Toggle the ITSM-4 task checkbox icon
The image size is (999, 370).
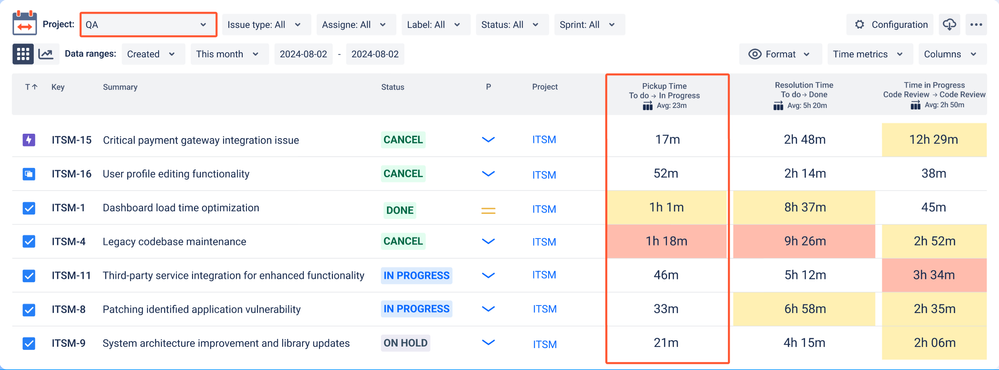(x=29, y=241)
